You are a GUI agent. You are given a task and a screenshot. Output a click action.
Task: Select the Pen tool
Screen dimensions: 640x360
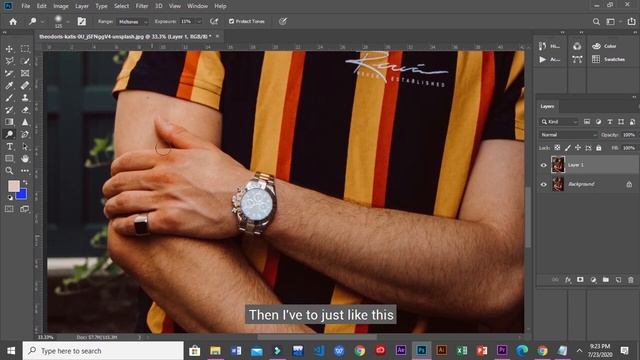tap(25, 134)
